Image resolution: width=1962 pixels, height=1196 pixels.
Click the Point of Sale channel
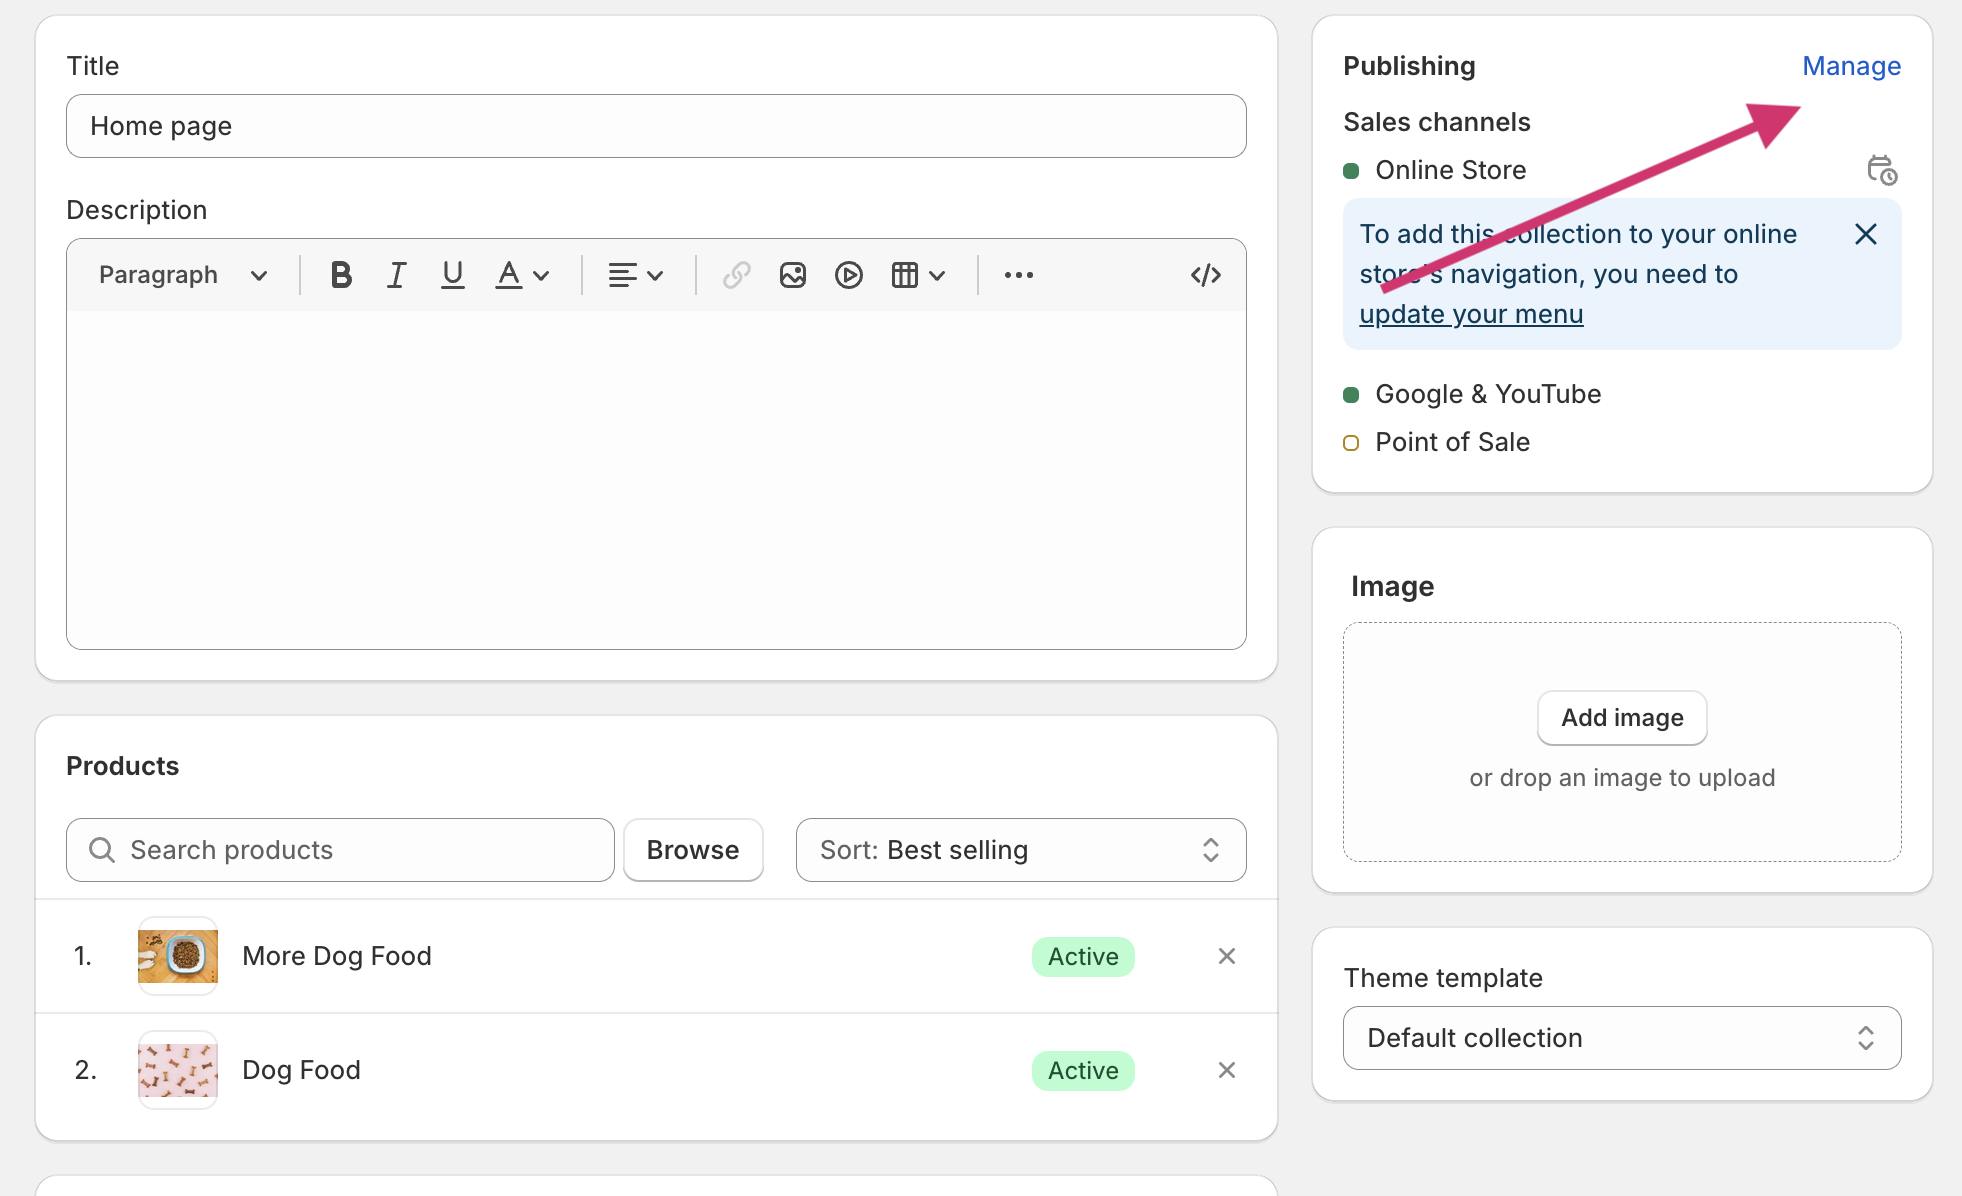tap(1452, 442)
